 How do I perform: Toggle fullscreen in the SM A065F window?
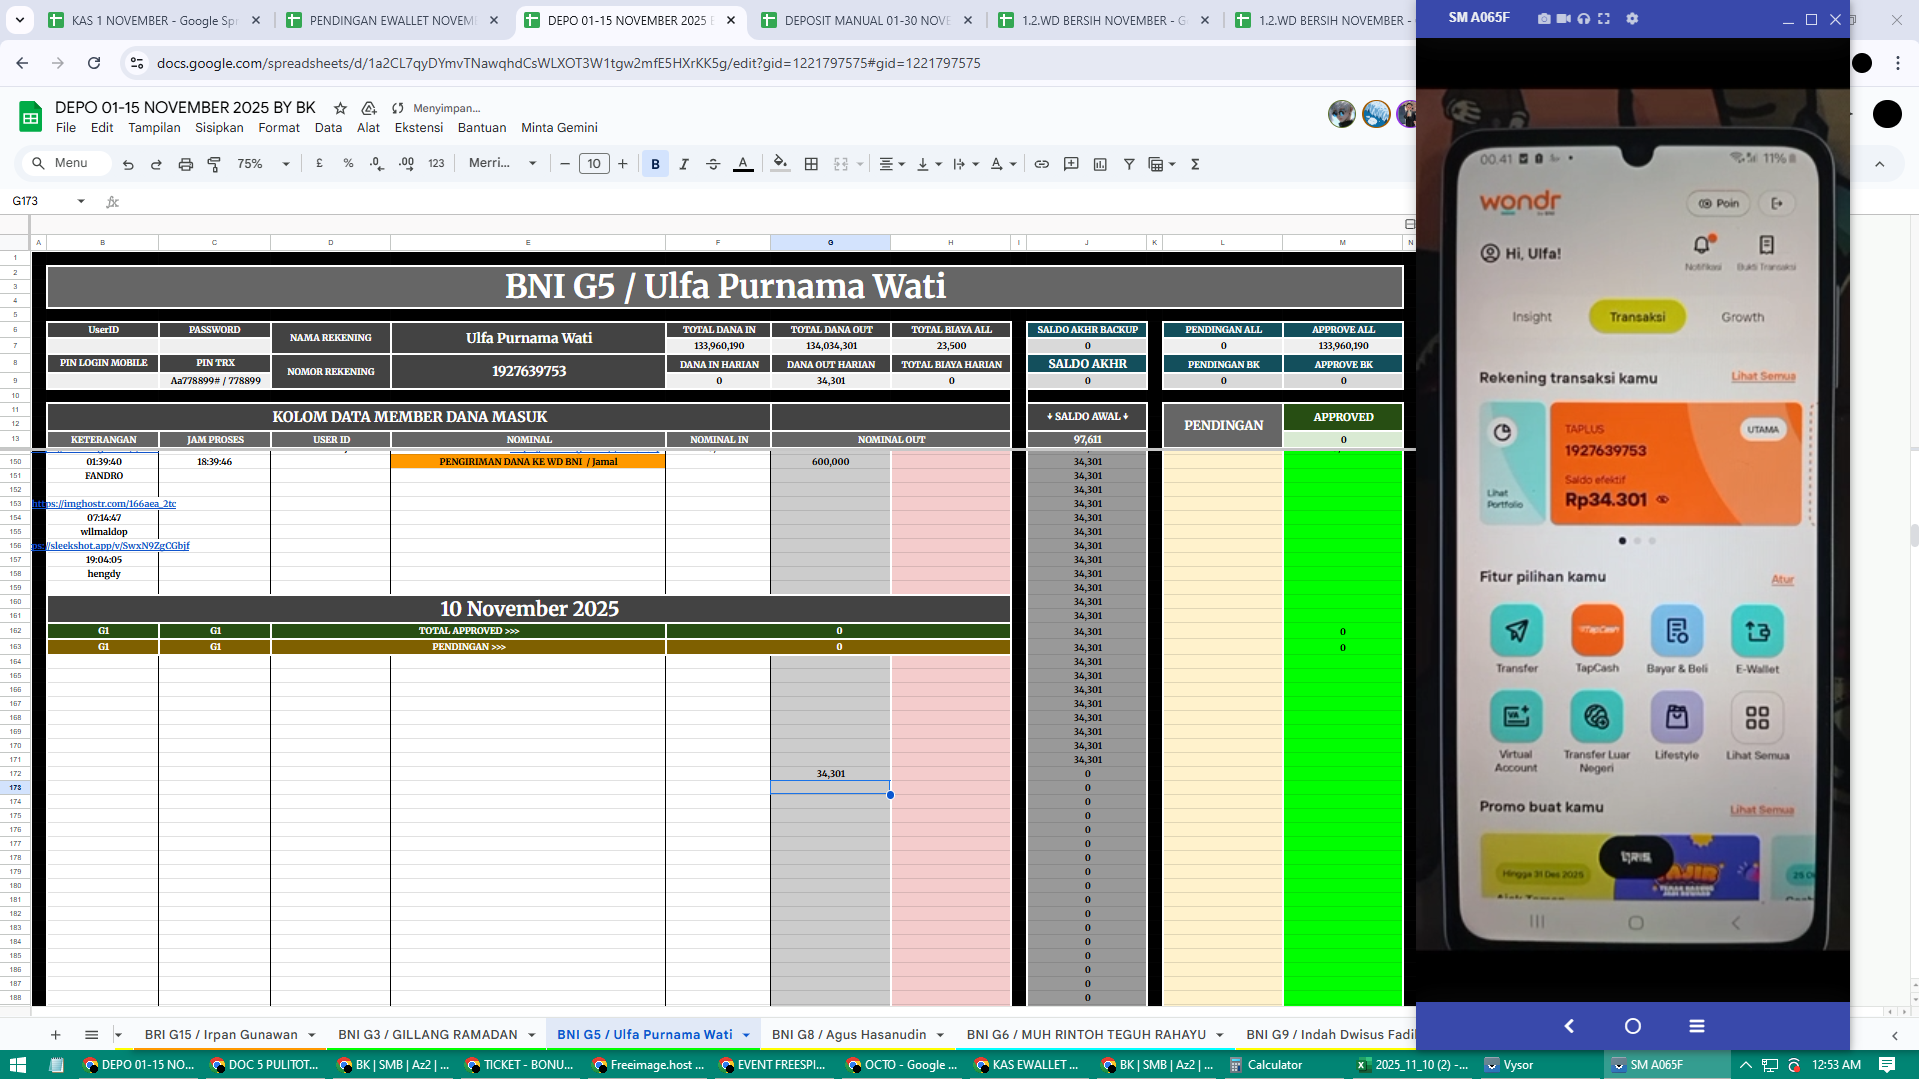1604,19
